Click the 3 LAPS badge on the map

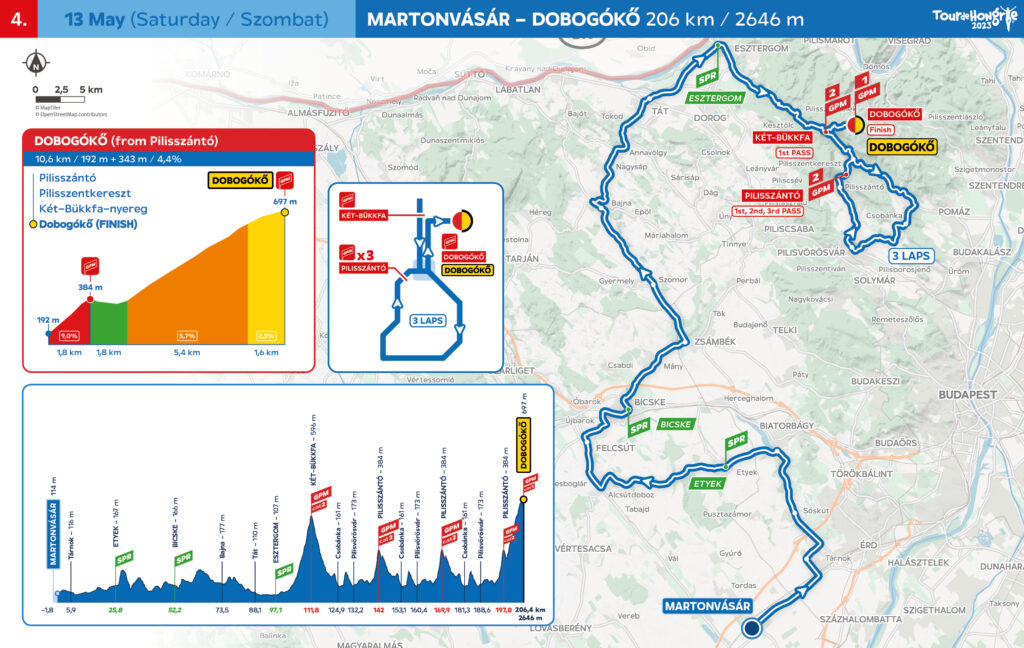tap(910, 255)
